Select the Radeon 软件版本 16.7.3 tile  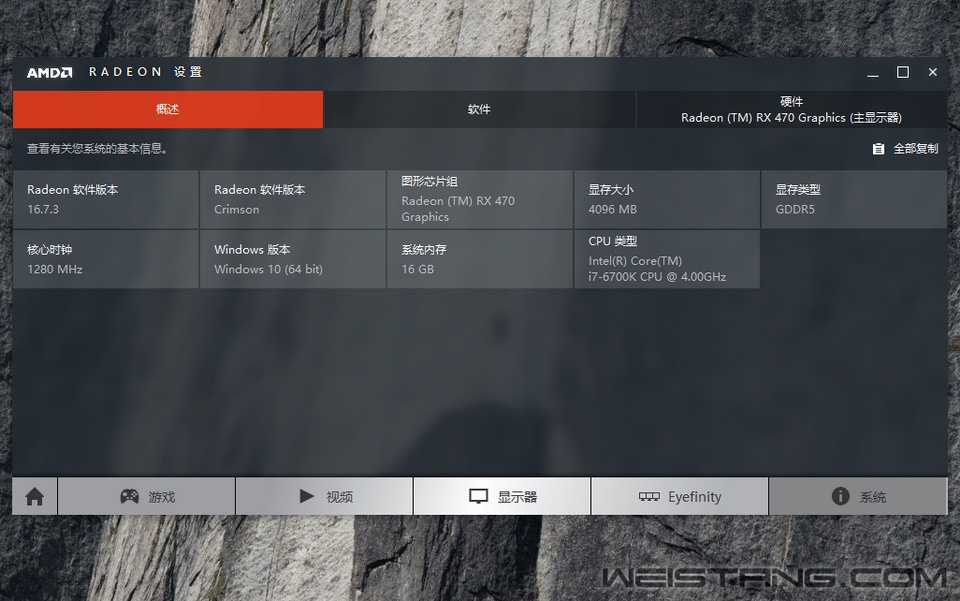[106, 200]
